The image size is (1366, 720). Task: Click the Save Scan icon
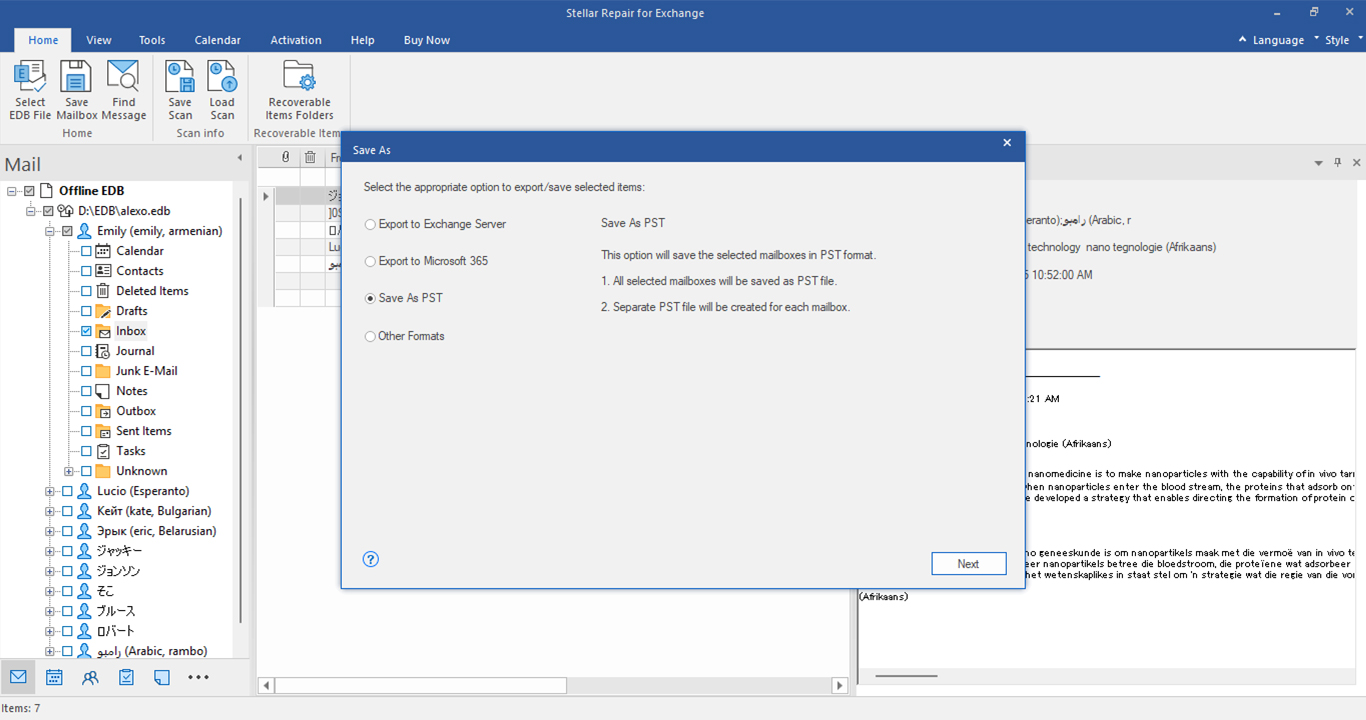click(180, 90)
